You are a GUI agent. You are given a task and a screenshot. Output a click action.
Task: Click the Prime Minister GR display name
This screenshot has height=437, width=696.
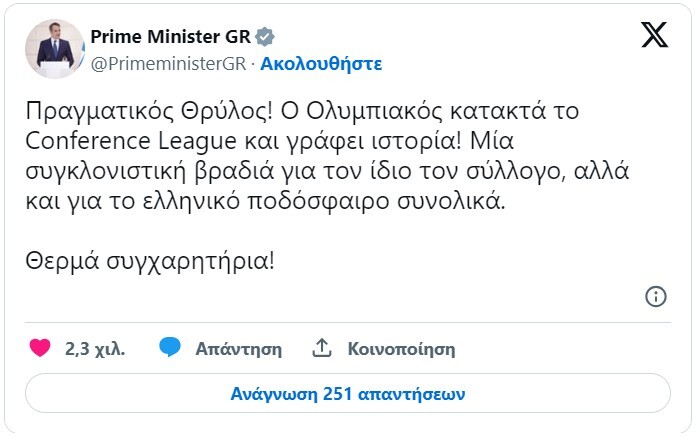pos(170,38)
